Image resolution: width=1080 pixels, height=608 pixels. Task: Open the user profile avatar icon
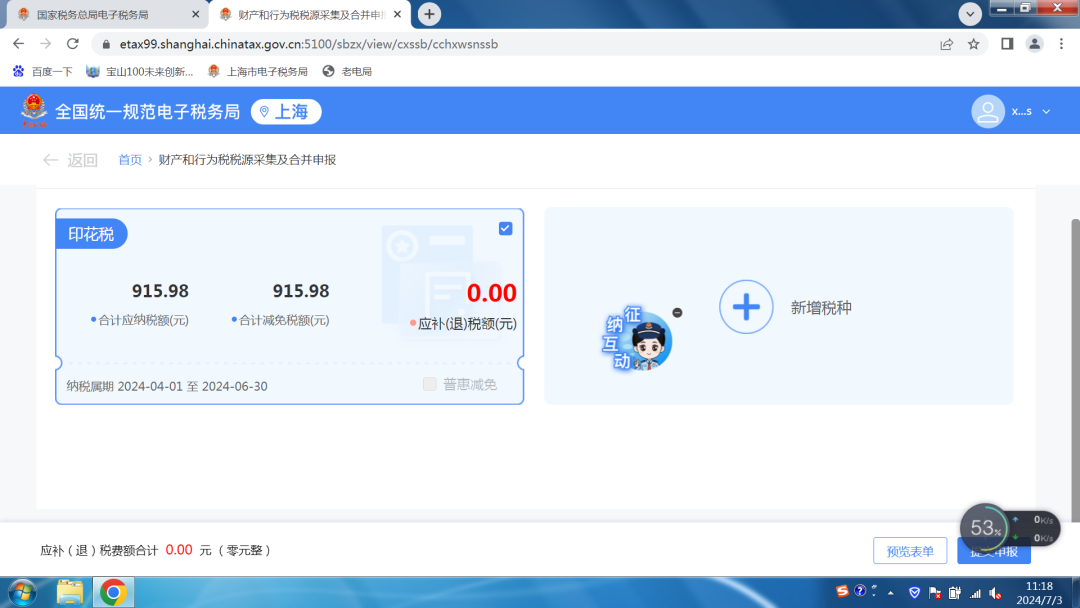pyautogui.click(x=987, y=111)
